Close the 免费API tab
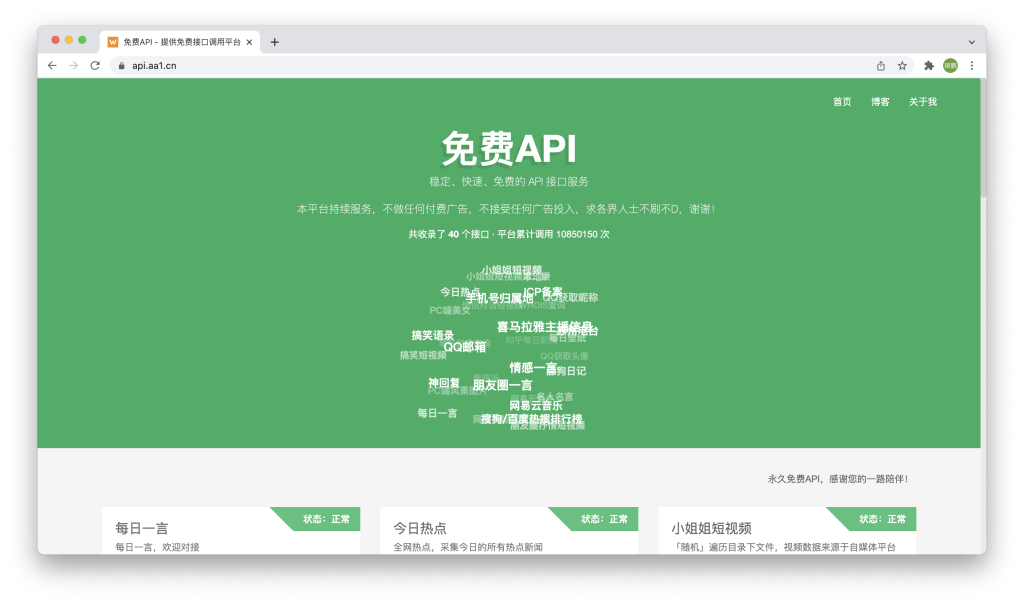This screenshot has width=1024, height=604. (249, 42)
